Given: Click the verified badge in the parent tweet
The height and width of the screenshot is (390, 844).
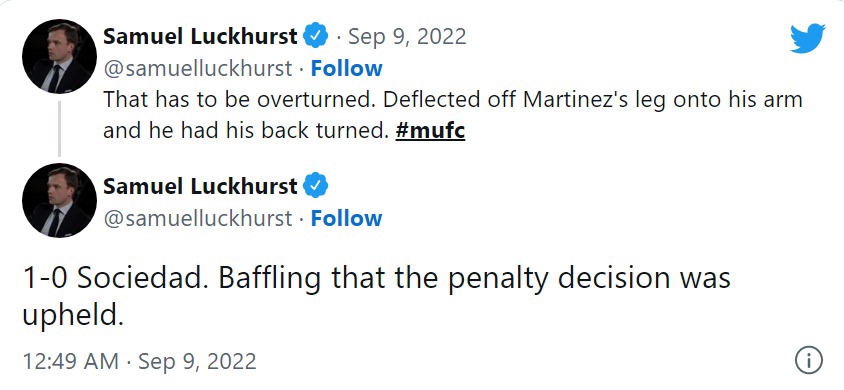Looking at the screenshot, I should tap(316, 36).
